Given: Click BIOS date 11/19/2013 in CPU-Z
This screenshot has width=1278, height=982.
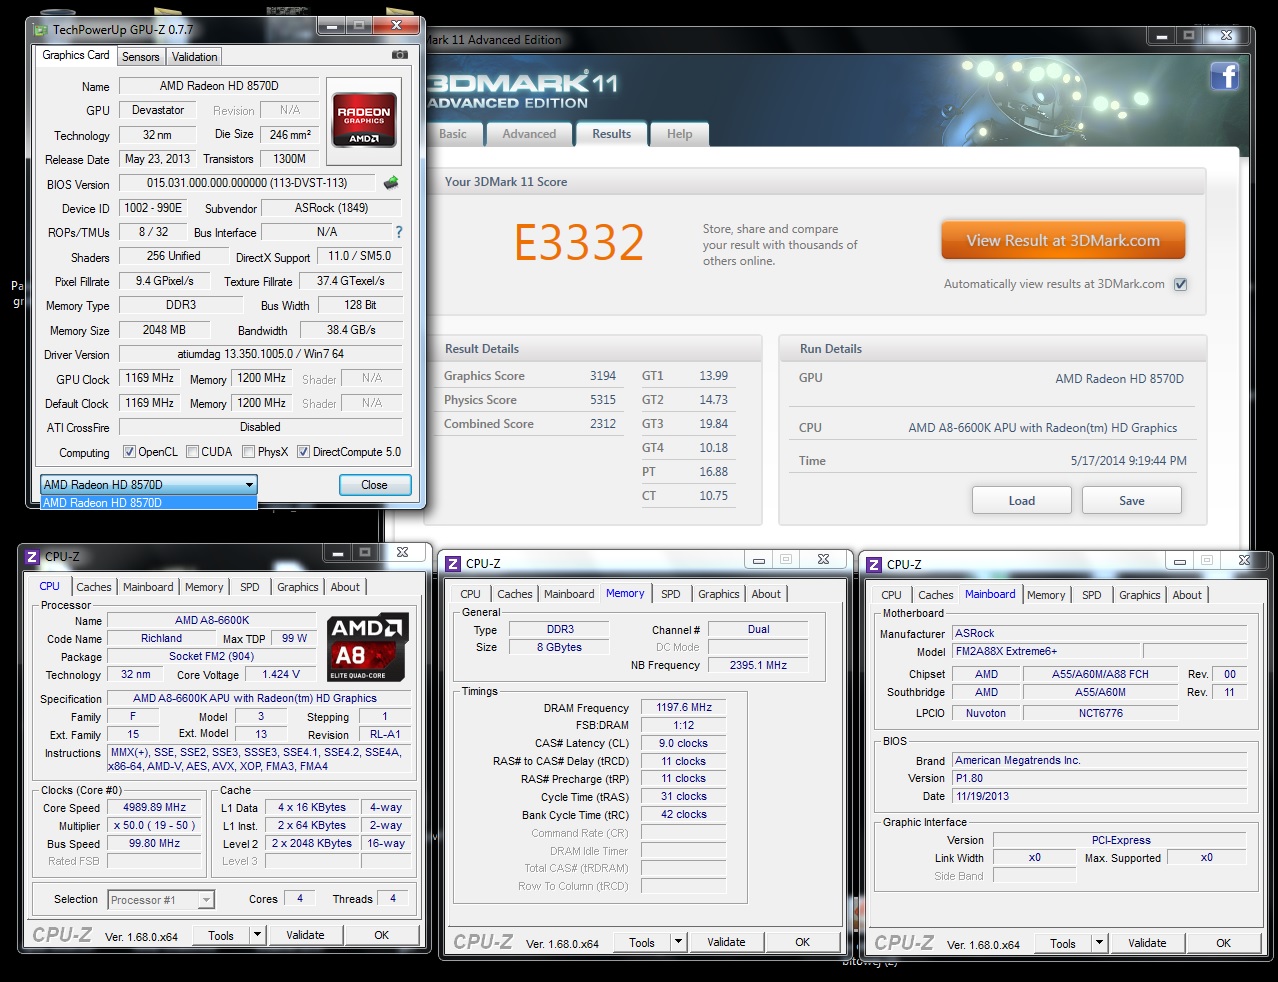Looking at the screenshot, I should point(1099,796).
